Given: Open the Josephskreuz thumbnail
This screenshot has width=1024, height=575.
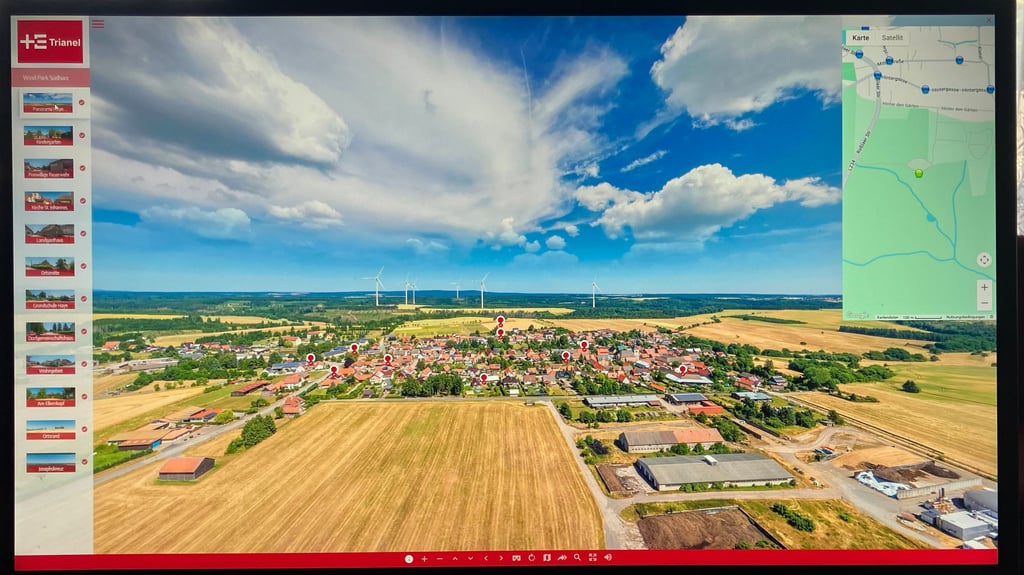Looking at the screenshot, I should coord(51,463).
